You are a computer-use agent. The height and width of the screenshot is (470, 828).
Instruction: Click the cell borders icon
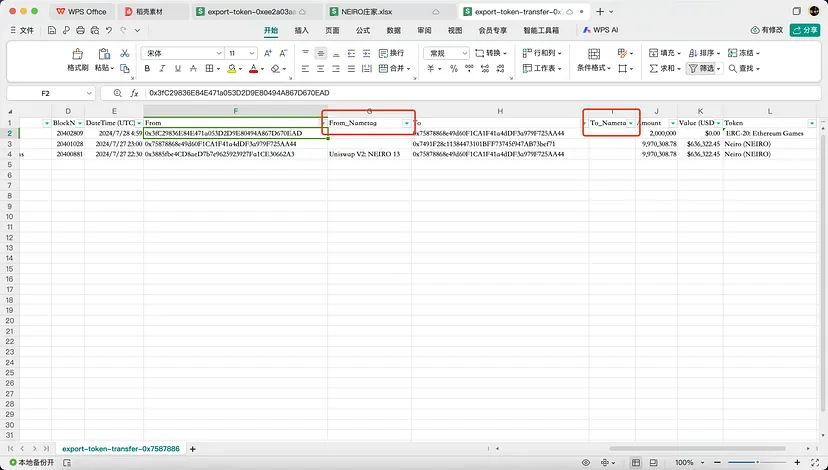[x=210, y=69]
